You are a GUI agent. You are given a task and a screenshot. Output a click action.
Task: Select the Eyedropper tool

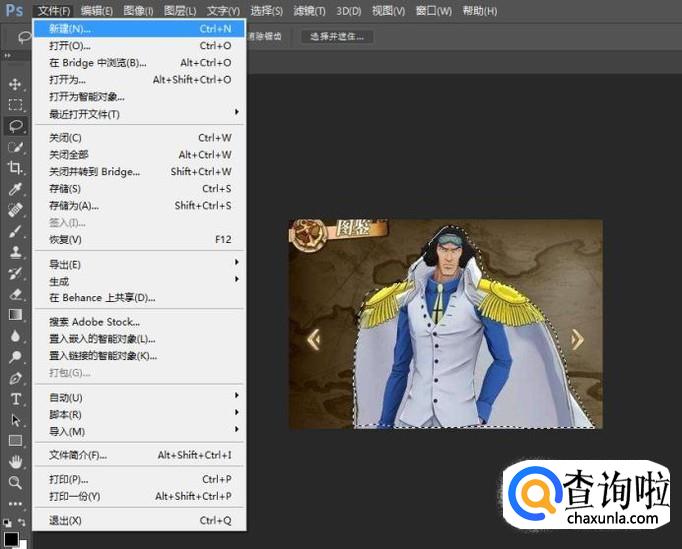click(x=15, y=189)
